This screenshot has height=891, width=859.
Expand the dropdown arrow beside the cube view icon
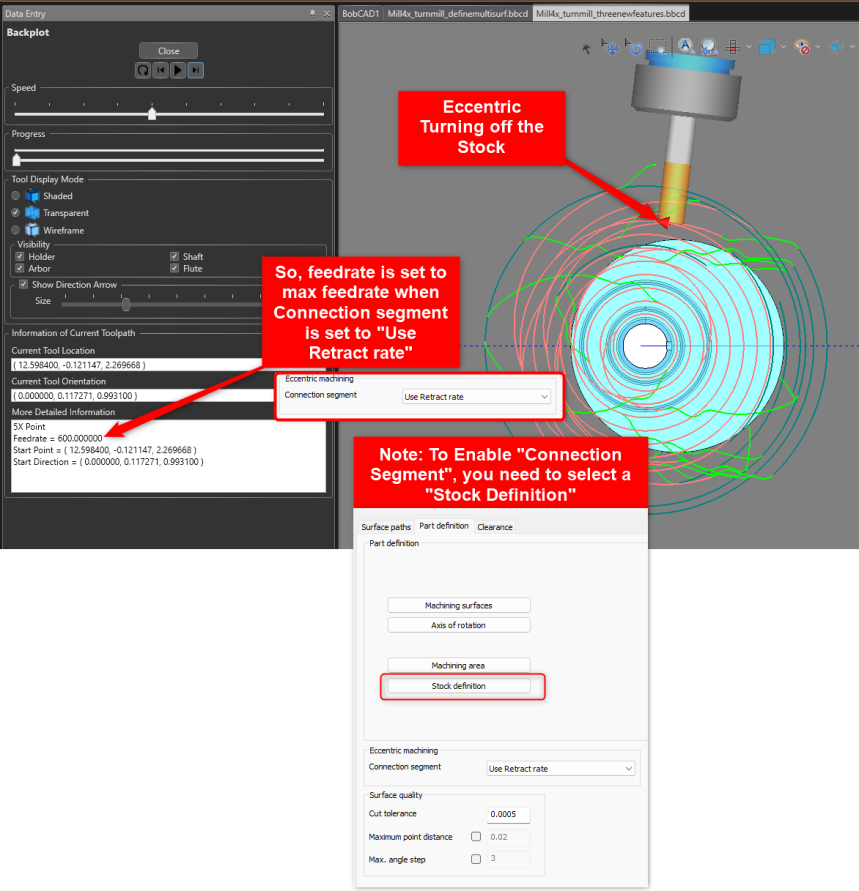click(783, 47)
